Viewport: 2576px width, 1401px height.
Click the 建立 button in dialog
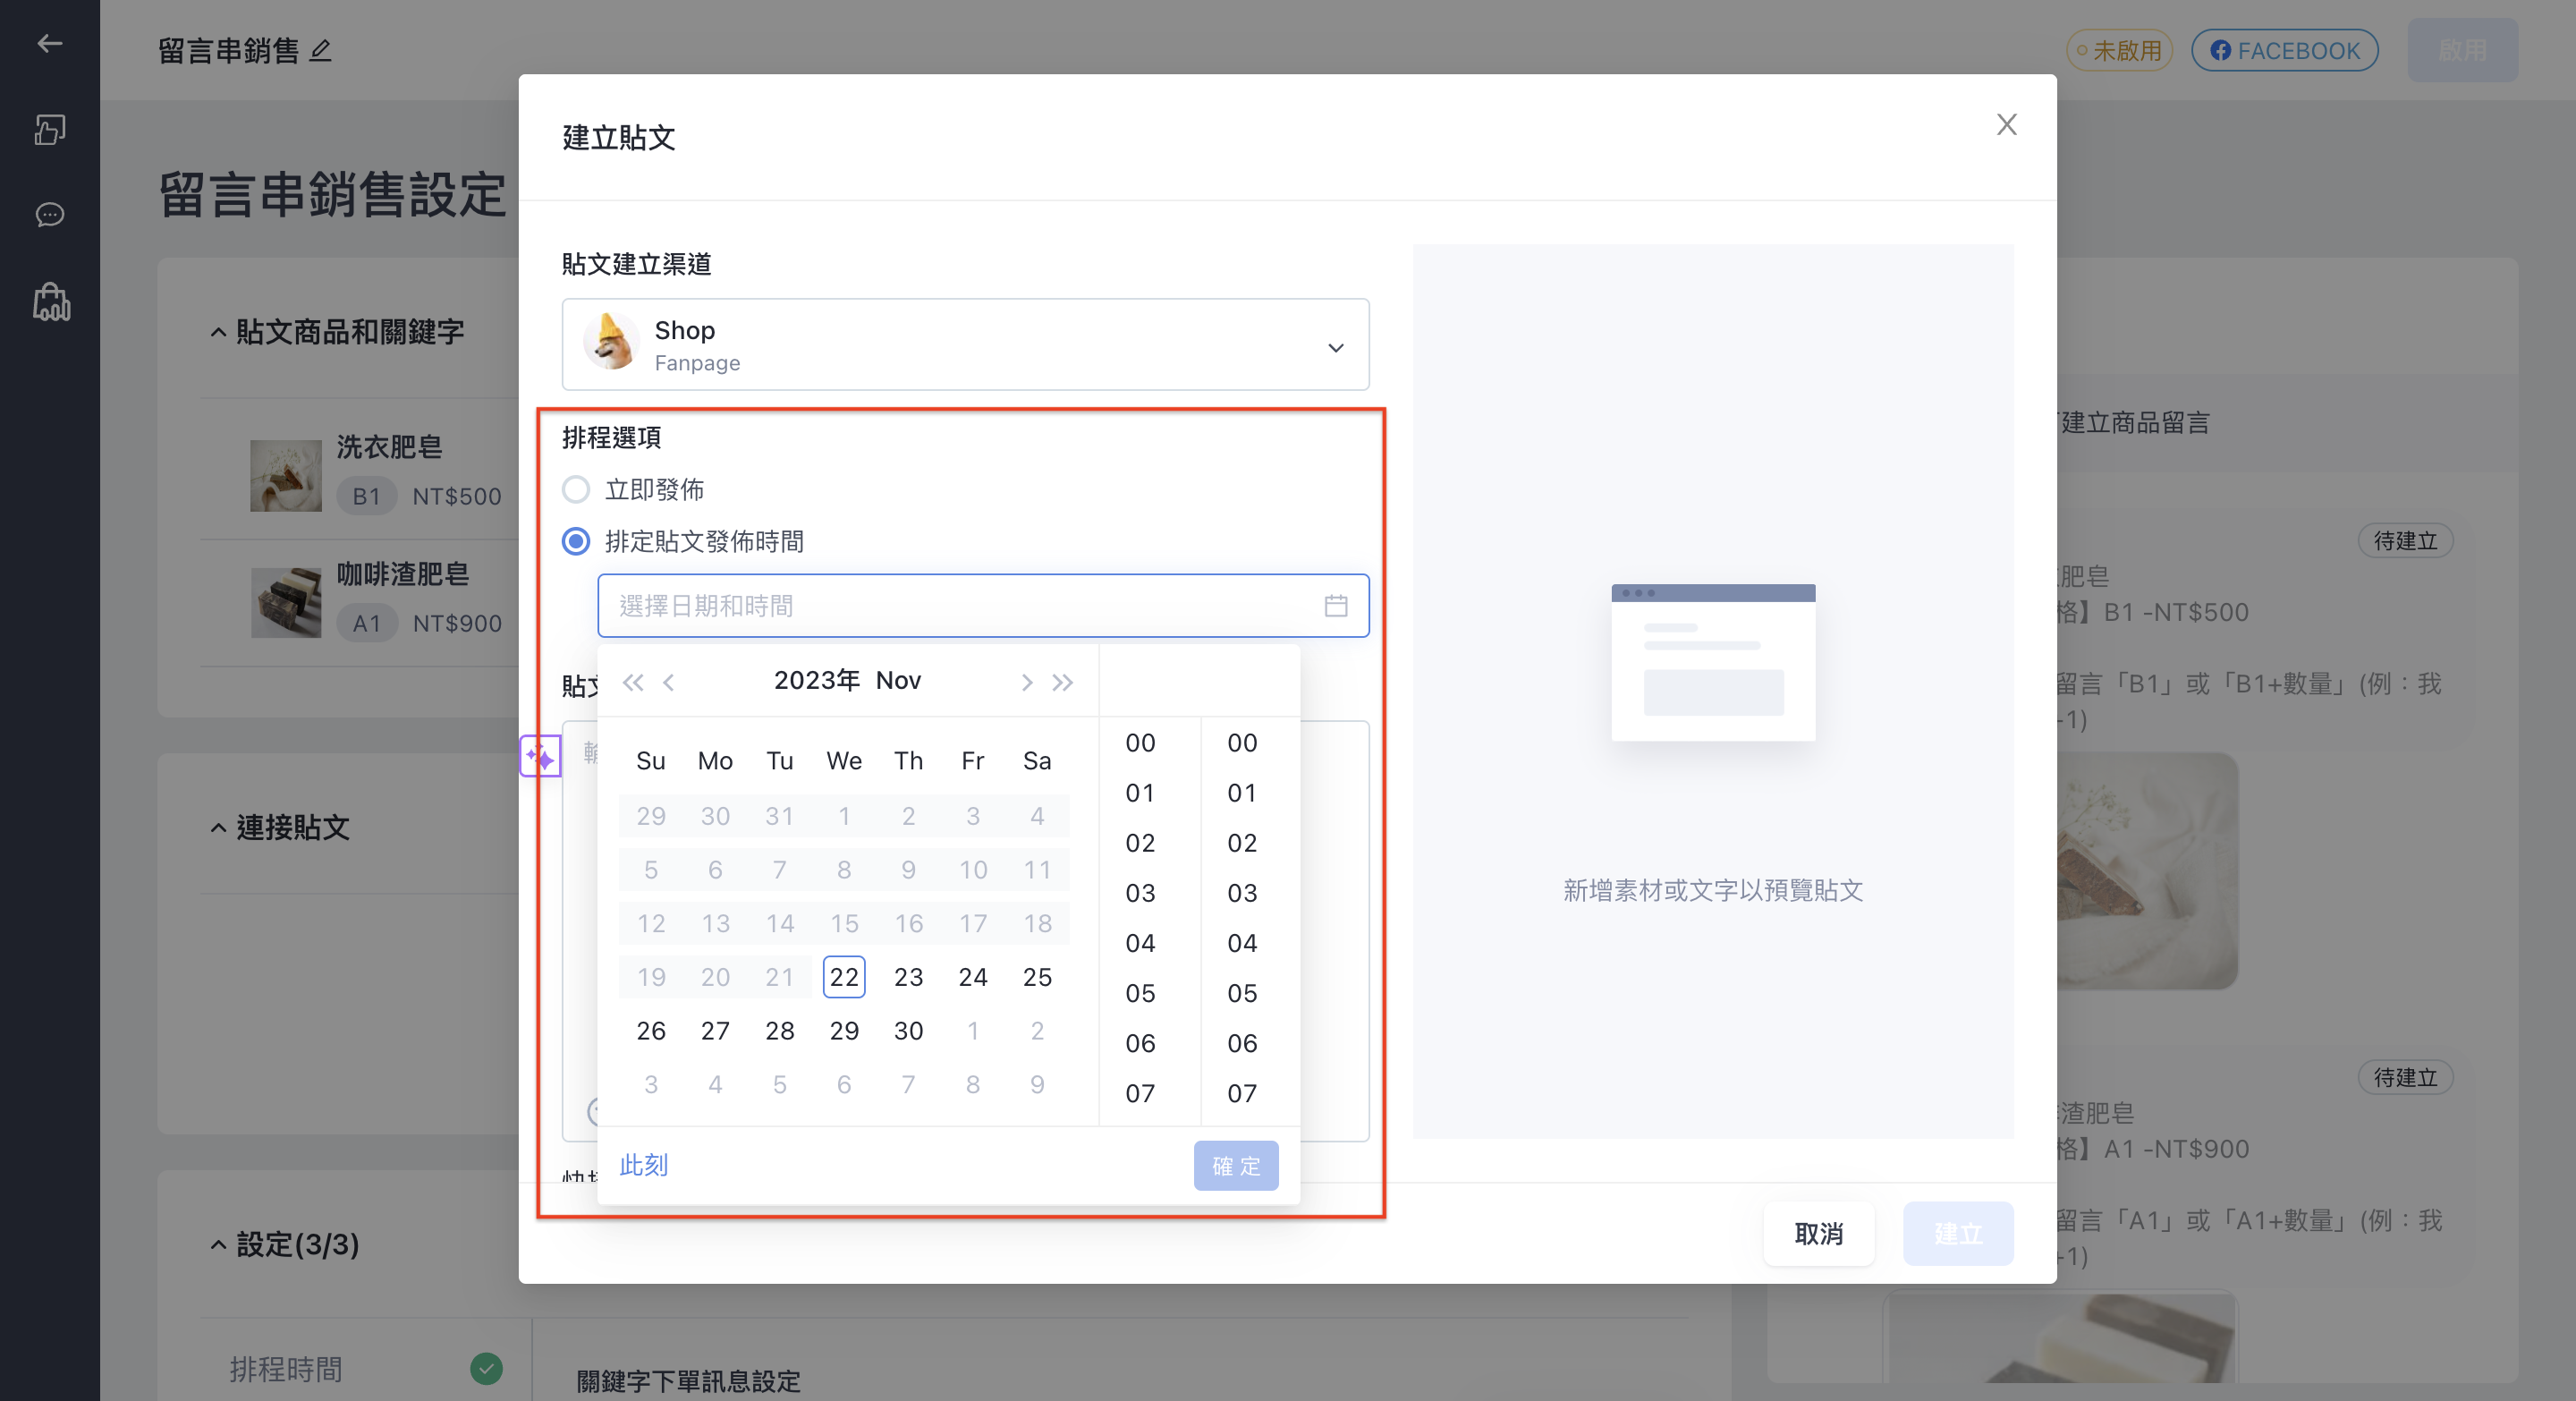1958,1233
